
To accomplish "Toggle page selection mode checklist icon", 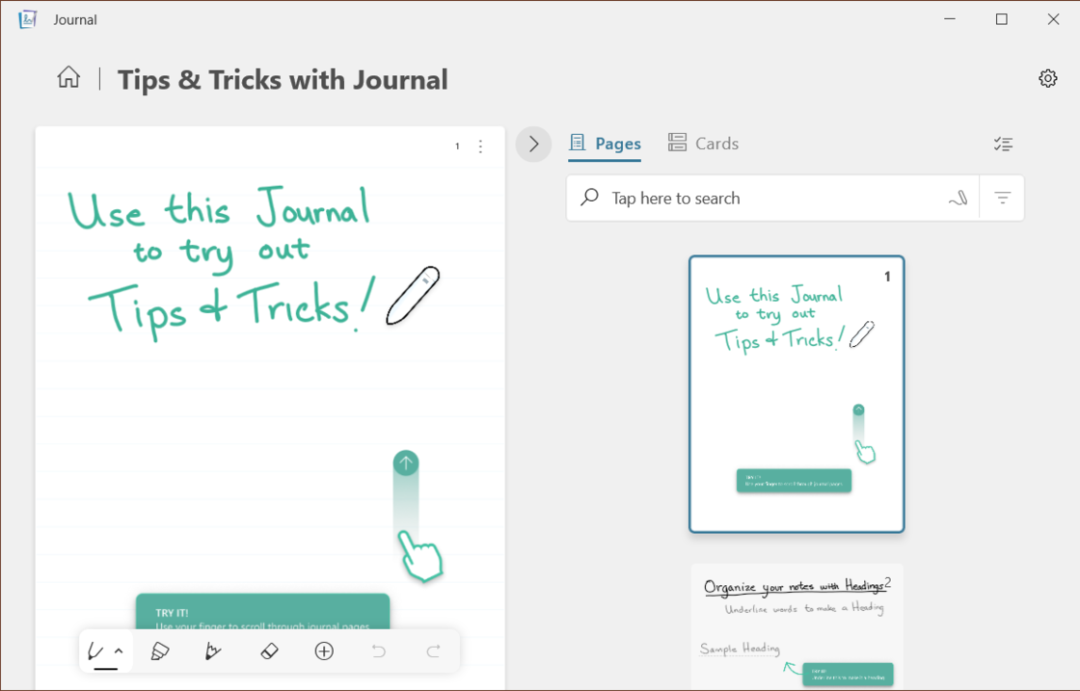I will tap(1003, 144).
